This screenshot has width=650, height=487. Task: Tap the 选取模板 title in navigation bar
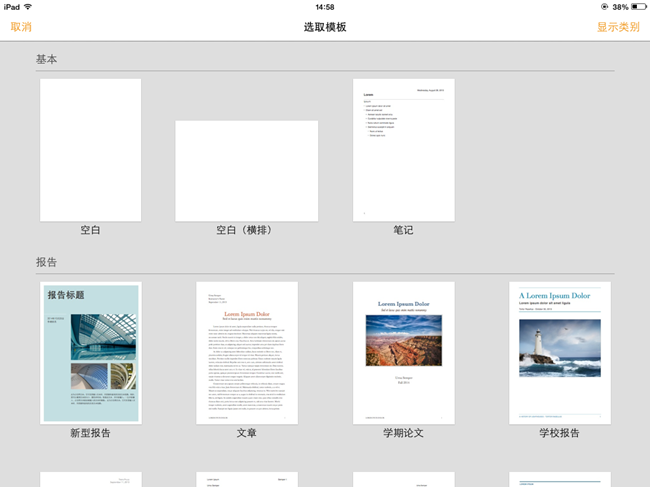[x=325, y=27]
